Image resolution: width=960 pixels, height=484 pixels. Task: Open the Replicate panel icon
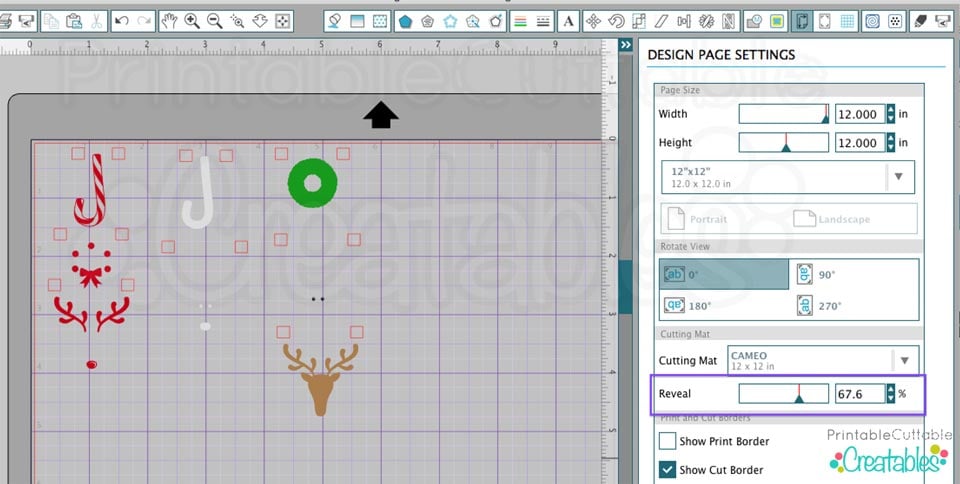coord(707,21)
